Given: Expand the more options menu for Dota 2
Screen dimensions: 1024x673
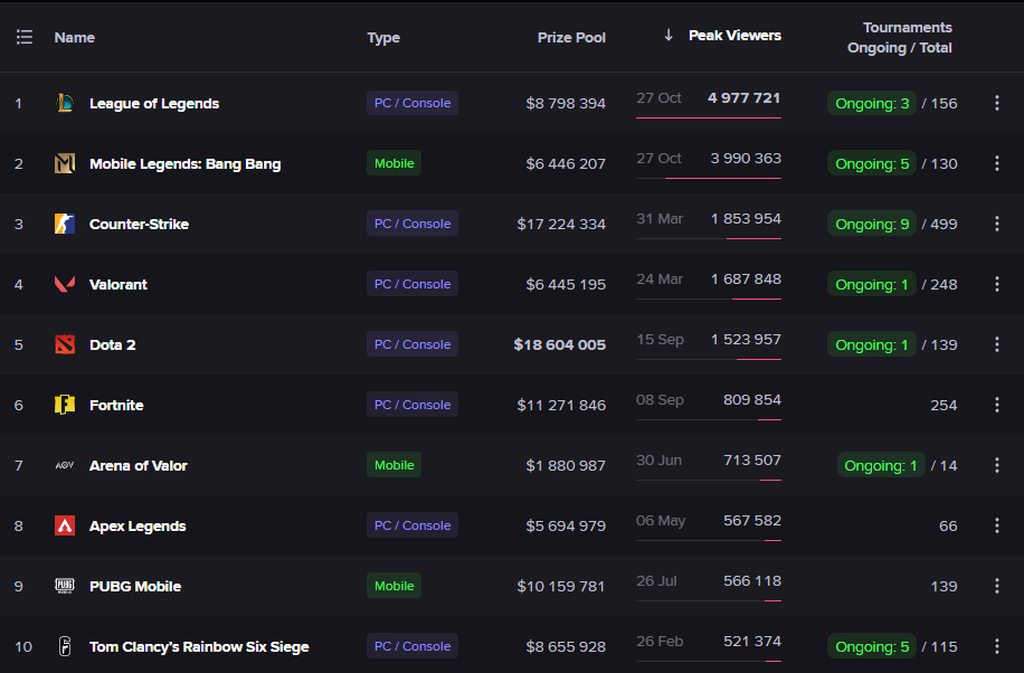Looking at the screenshot, I should point(996,345).
